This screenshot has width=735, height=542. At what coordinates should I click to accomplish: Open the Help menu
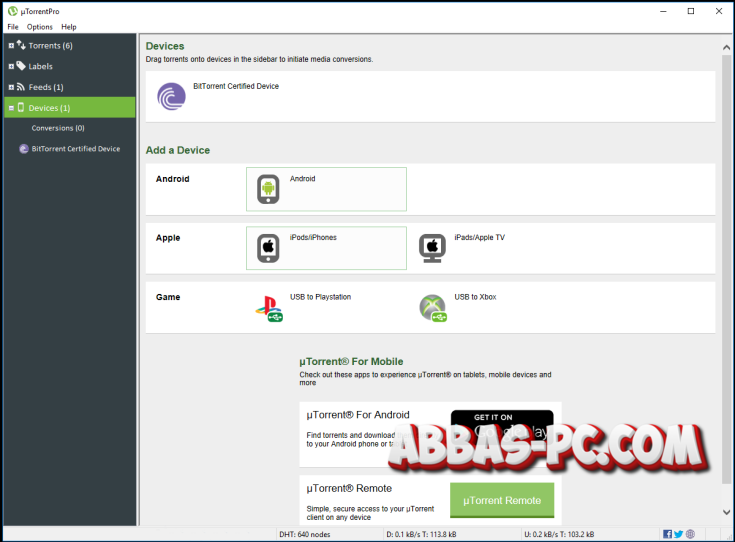point(68,27)
